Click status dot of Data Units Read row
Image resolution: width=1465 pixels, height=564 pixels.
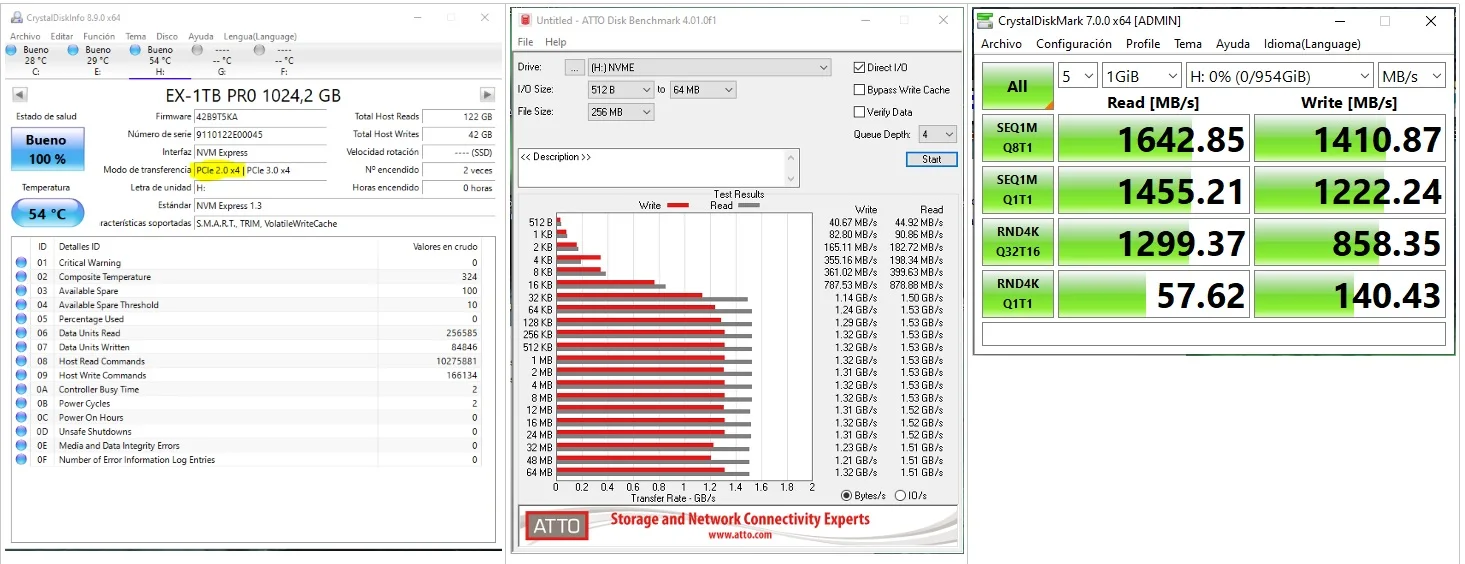coord(21,333)
